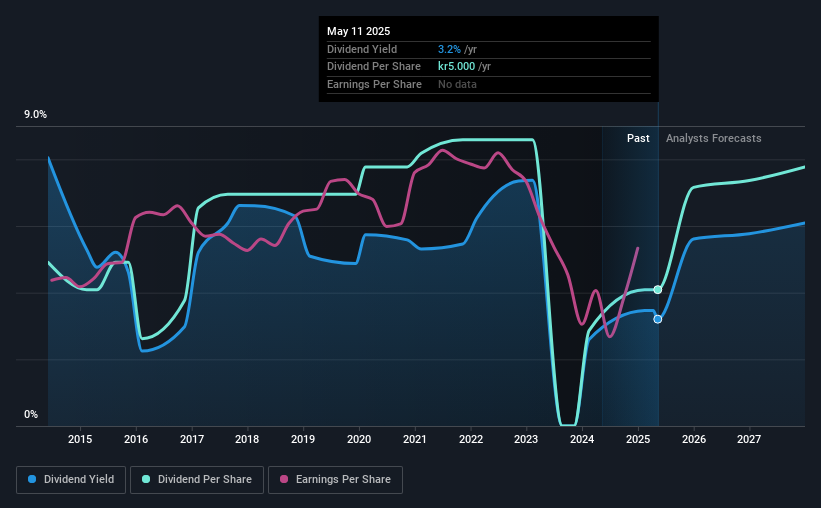The height and width of the screenshot is (508, 821).
Task: Click the 2024 x-axis label
Action: (x=582, y=439)
